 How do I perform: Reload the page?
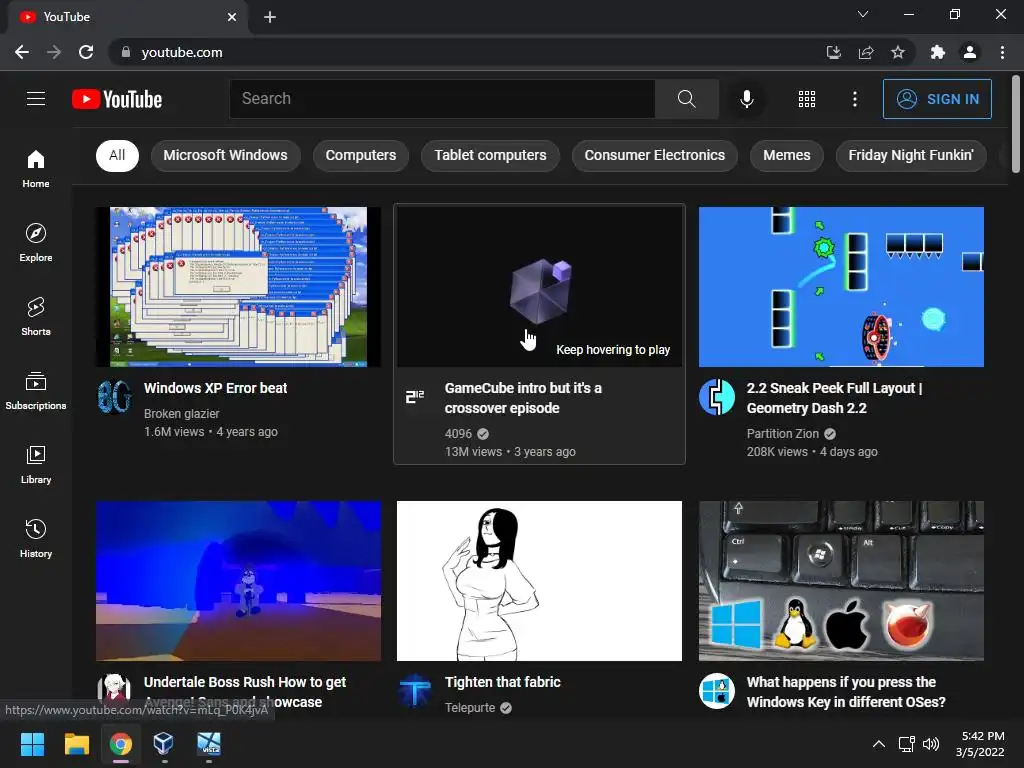pyautogui.click(x=86, y=52)
